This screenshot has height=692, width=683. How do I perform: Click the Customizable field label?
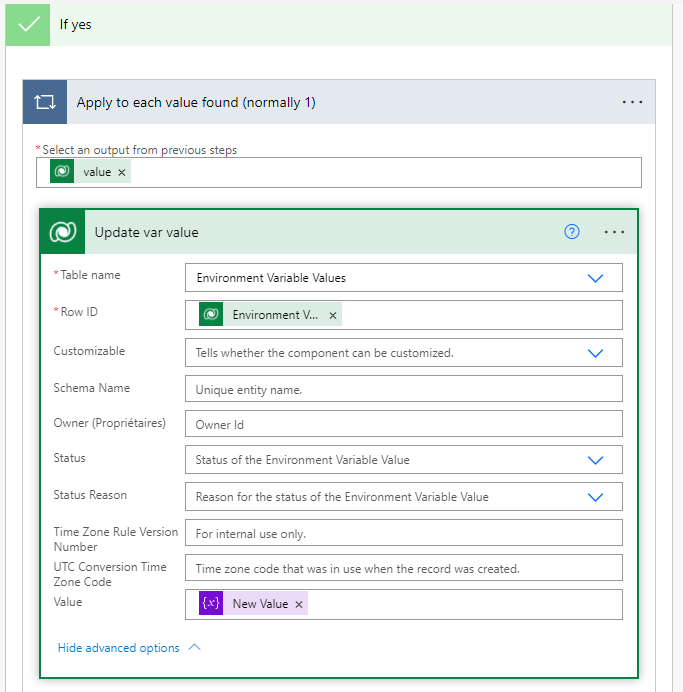tap(89, 351)
